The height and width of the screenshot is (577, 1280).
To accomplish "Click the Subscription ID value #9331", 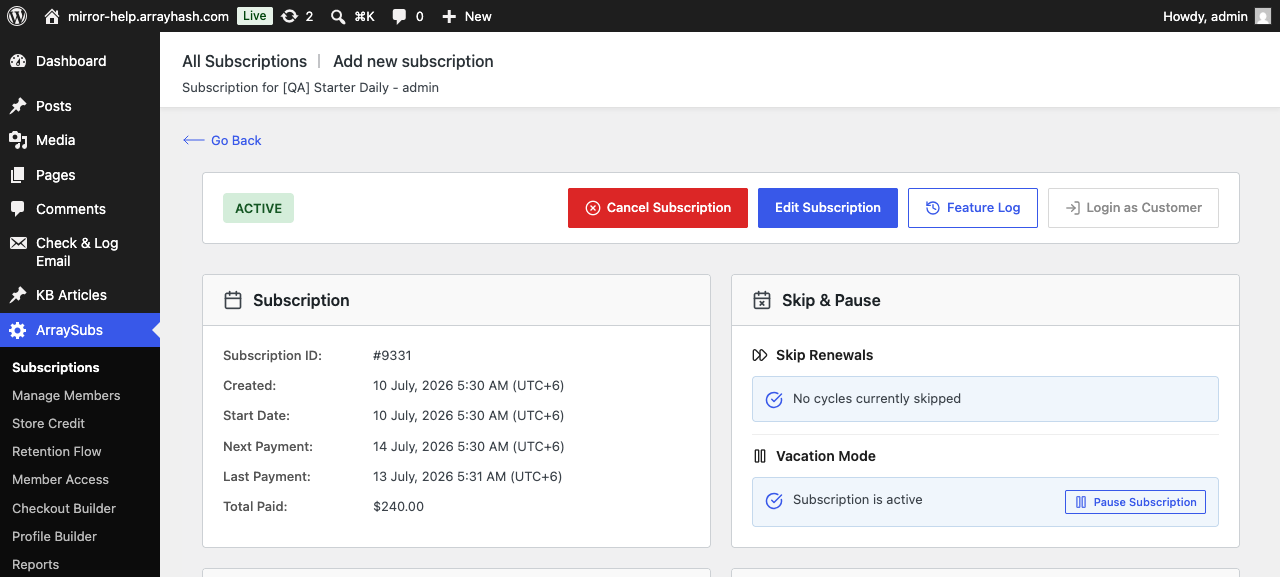I will [392, 355].
